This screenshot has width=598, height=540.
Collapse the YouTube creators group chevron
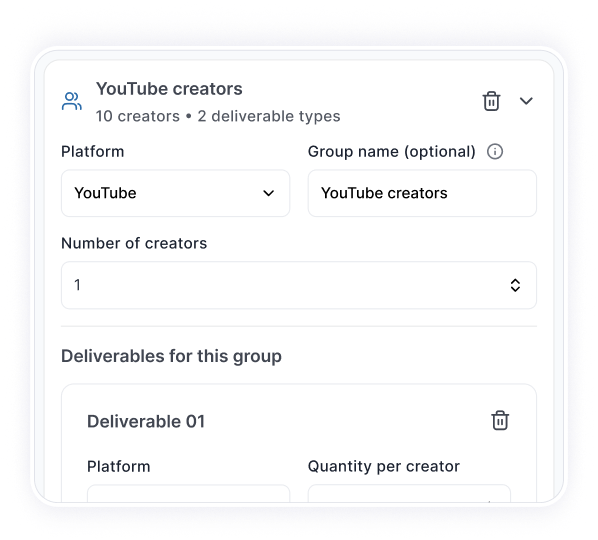[526, 101]
